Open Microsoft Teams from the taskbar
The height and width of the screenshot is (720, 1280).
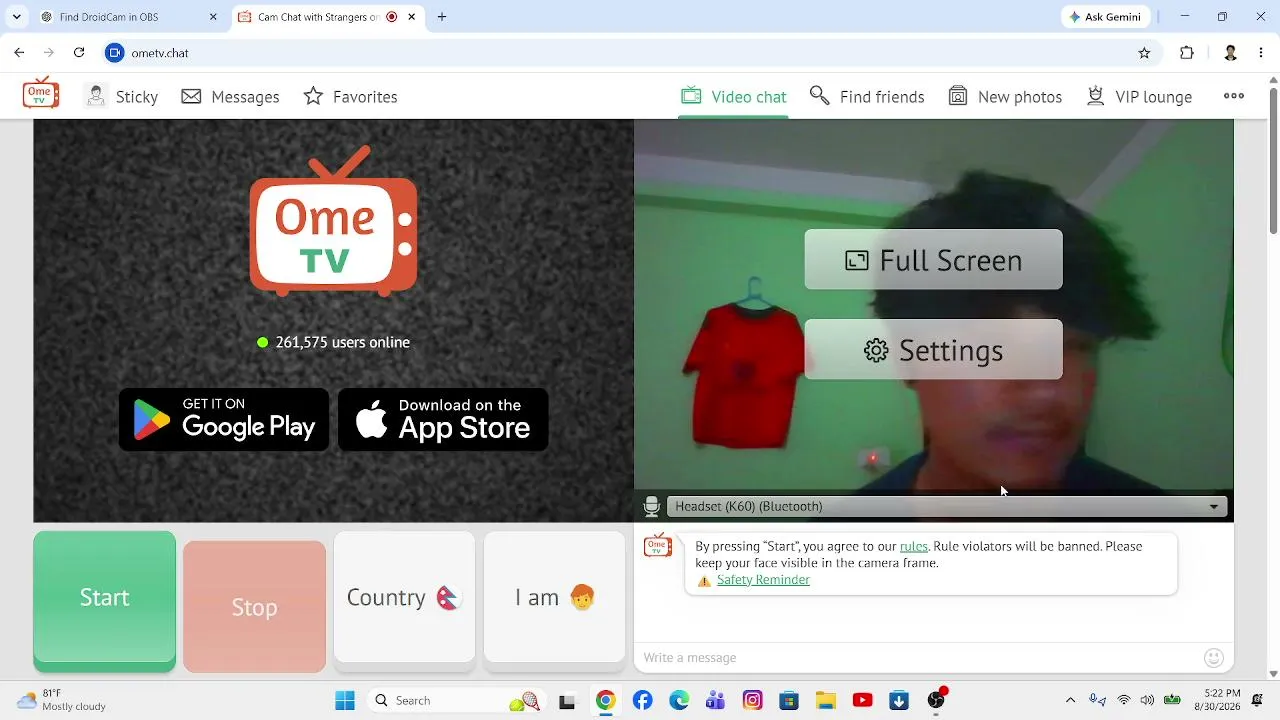(x=715, y=701)
